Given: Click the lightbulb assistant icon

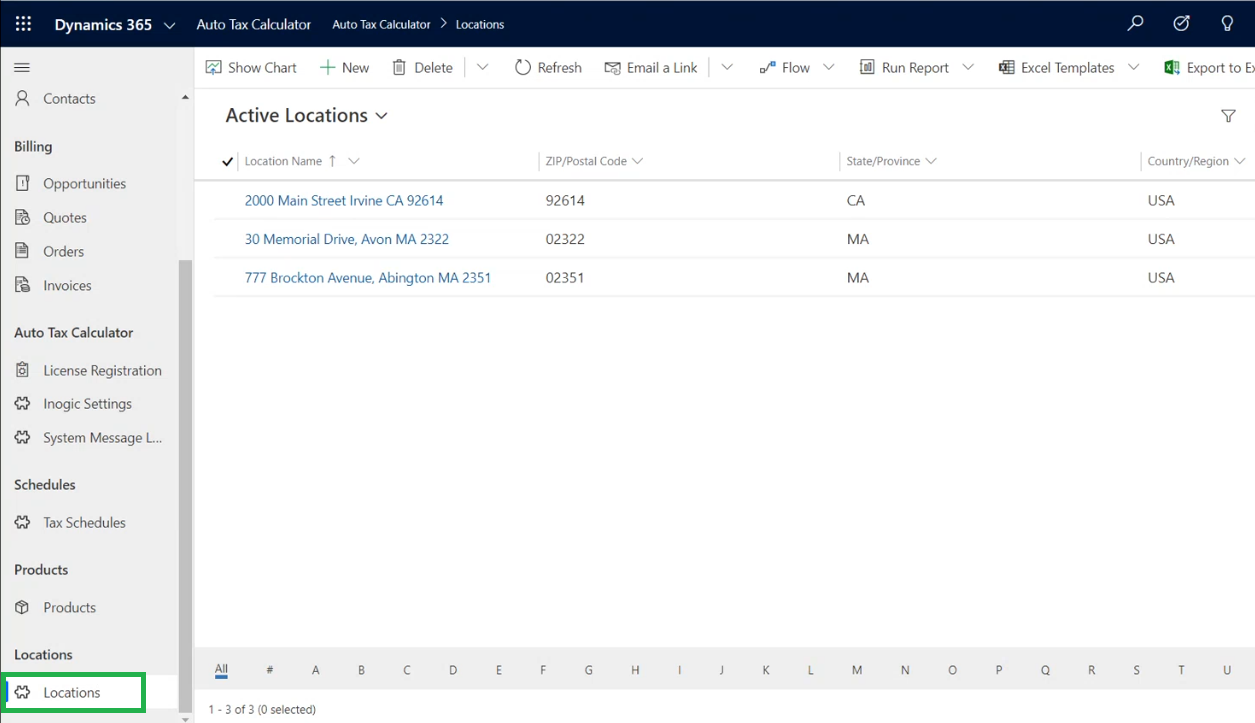Looking at the screenshot, I should [x=1227, y=23].
